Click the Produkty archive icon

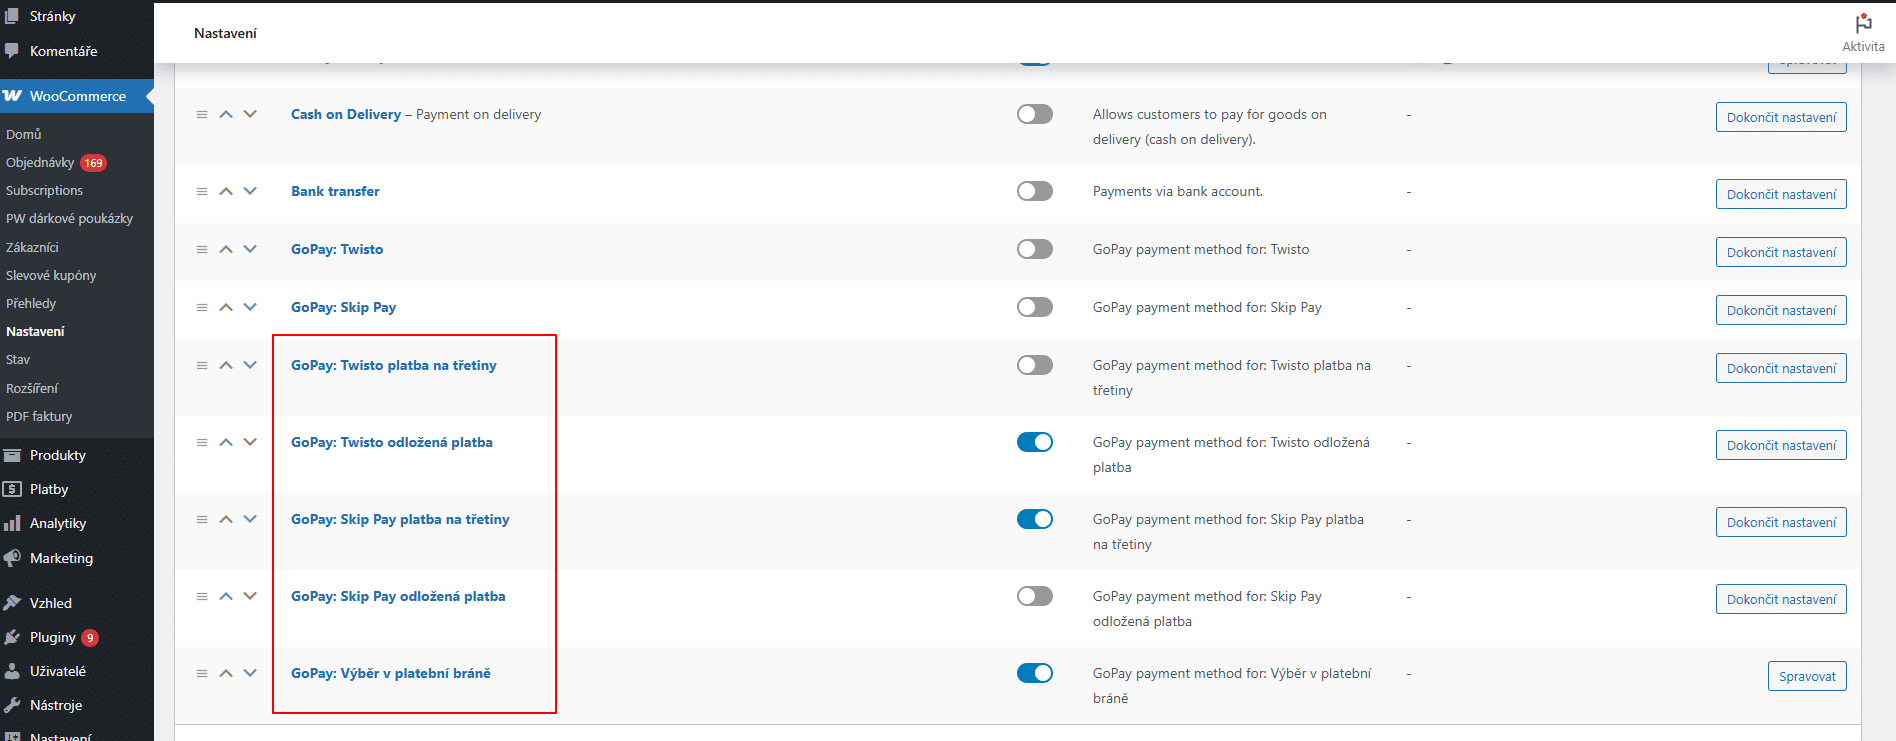point(13,455)
